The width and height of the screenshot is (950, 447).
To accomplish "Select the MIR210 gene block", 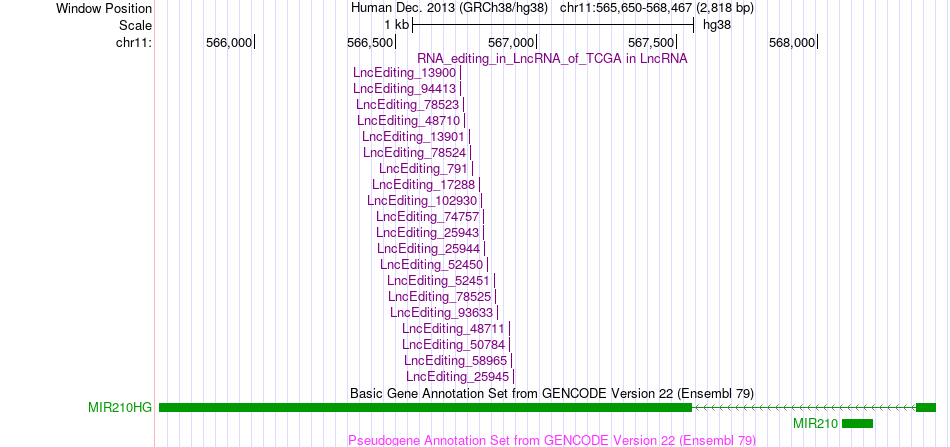I will pyautogui.click(x=857, y=423).
